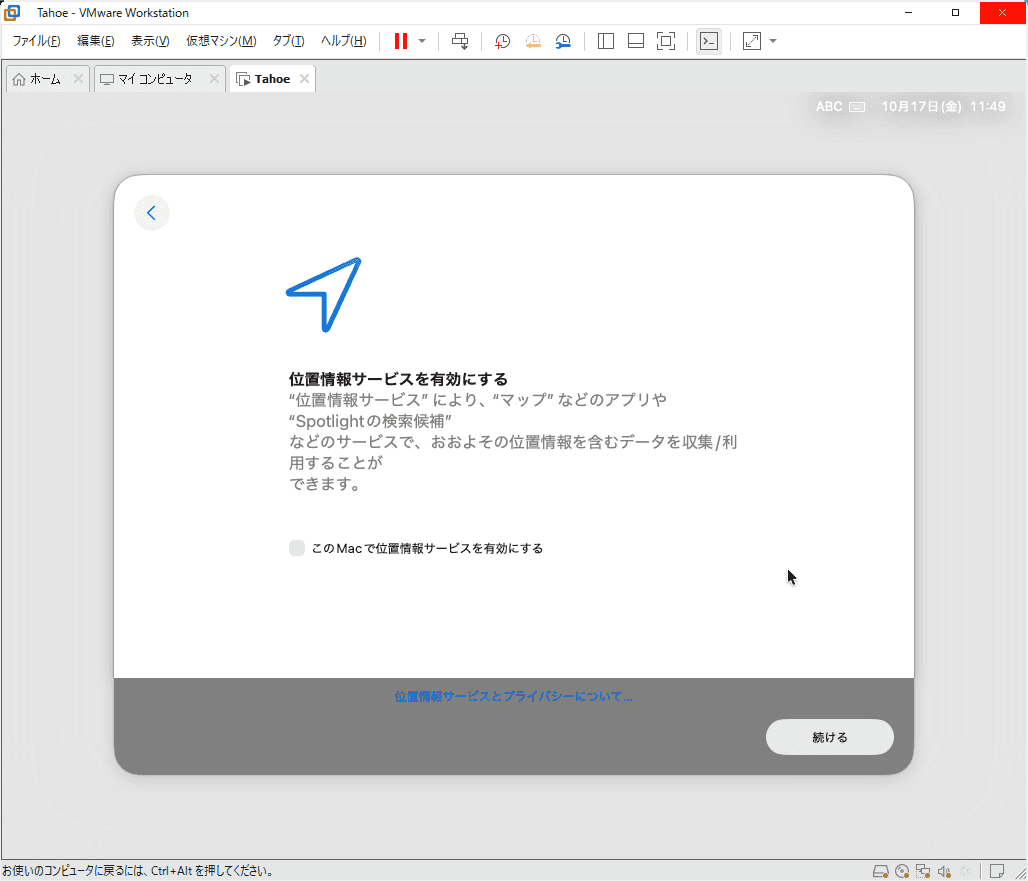Go back with the chevron button
This screenshot has width=1028, height=881.
point(152,213)
